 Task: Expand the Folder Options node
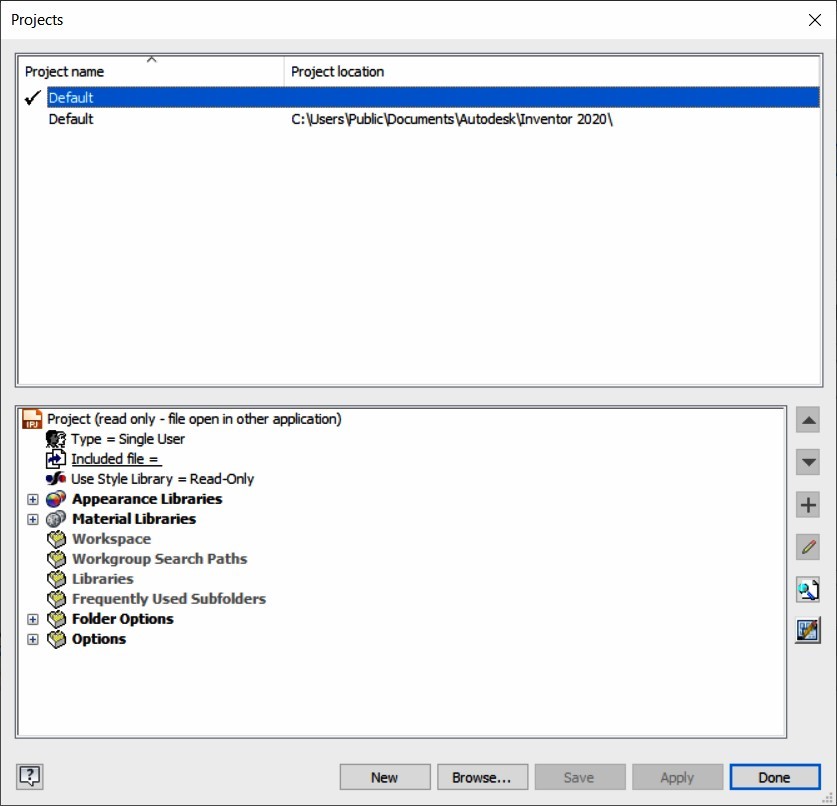click(33, 619)
